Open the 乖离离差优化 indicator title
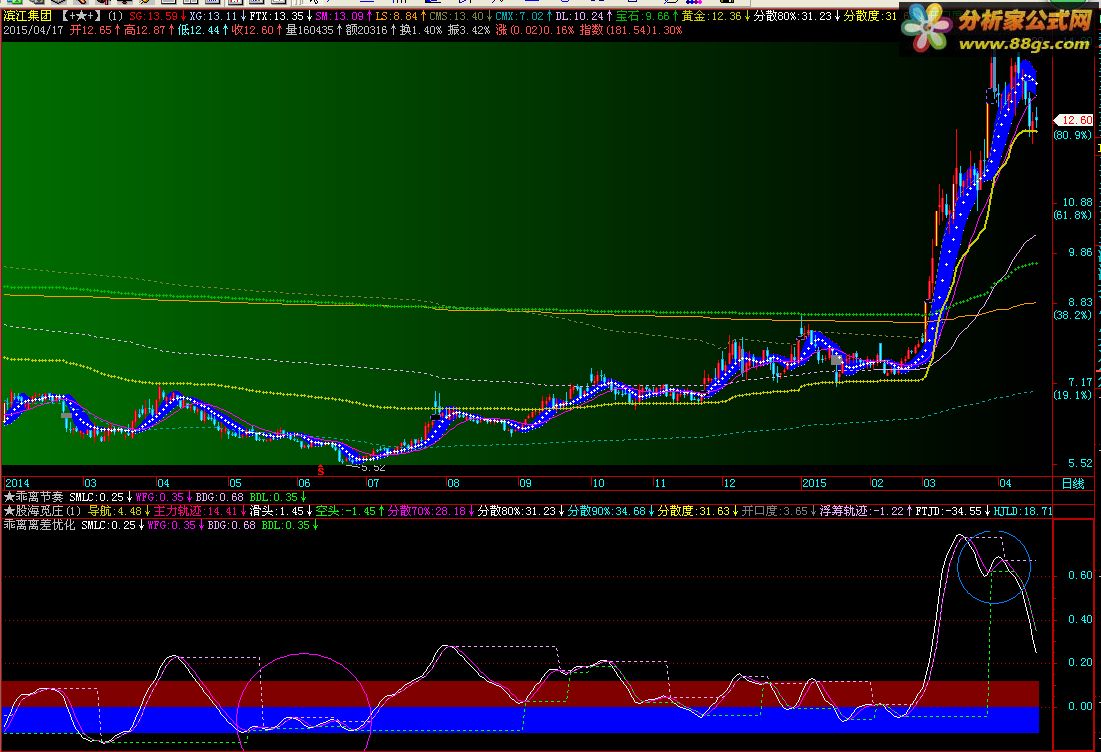This screenshot has height=752, width=1101. coord(39,525)
